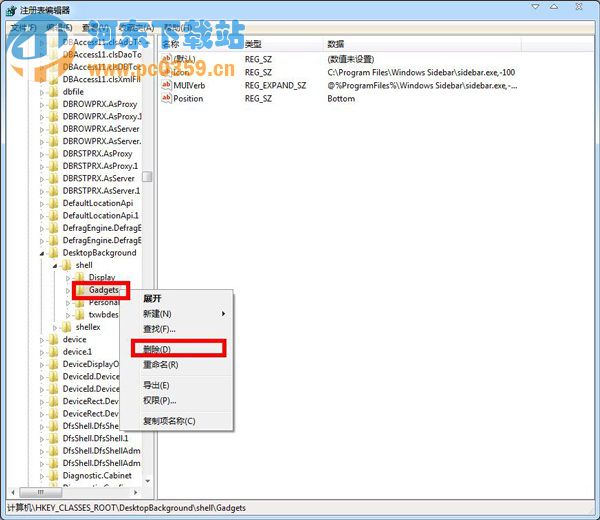Click the DeviceDisplayO folder icon
The height and width of the screenshot is (520, 600).
(54, 364)
